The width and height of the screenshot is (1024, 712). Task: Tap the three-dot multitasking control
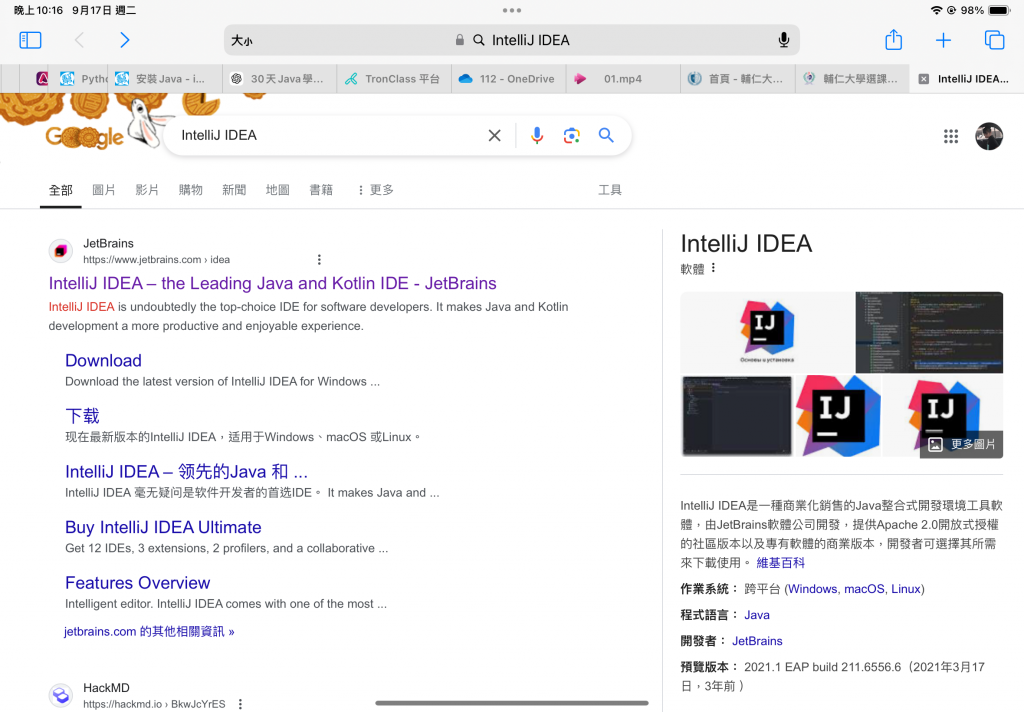click(x=512, y=10)
